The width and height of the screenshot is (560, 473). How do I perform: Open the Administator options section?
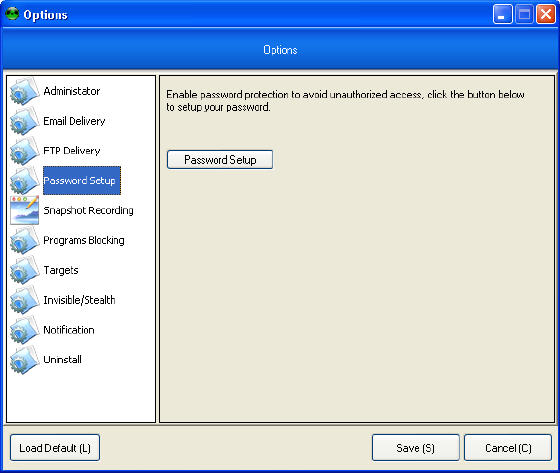(72, 91)
